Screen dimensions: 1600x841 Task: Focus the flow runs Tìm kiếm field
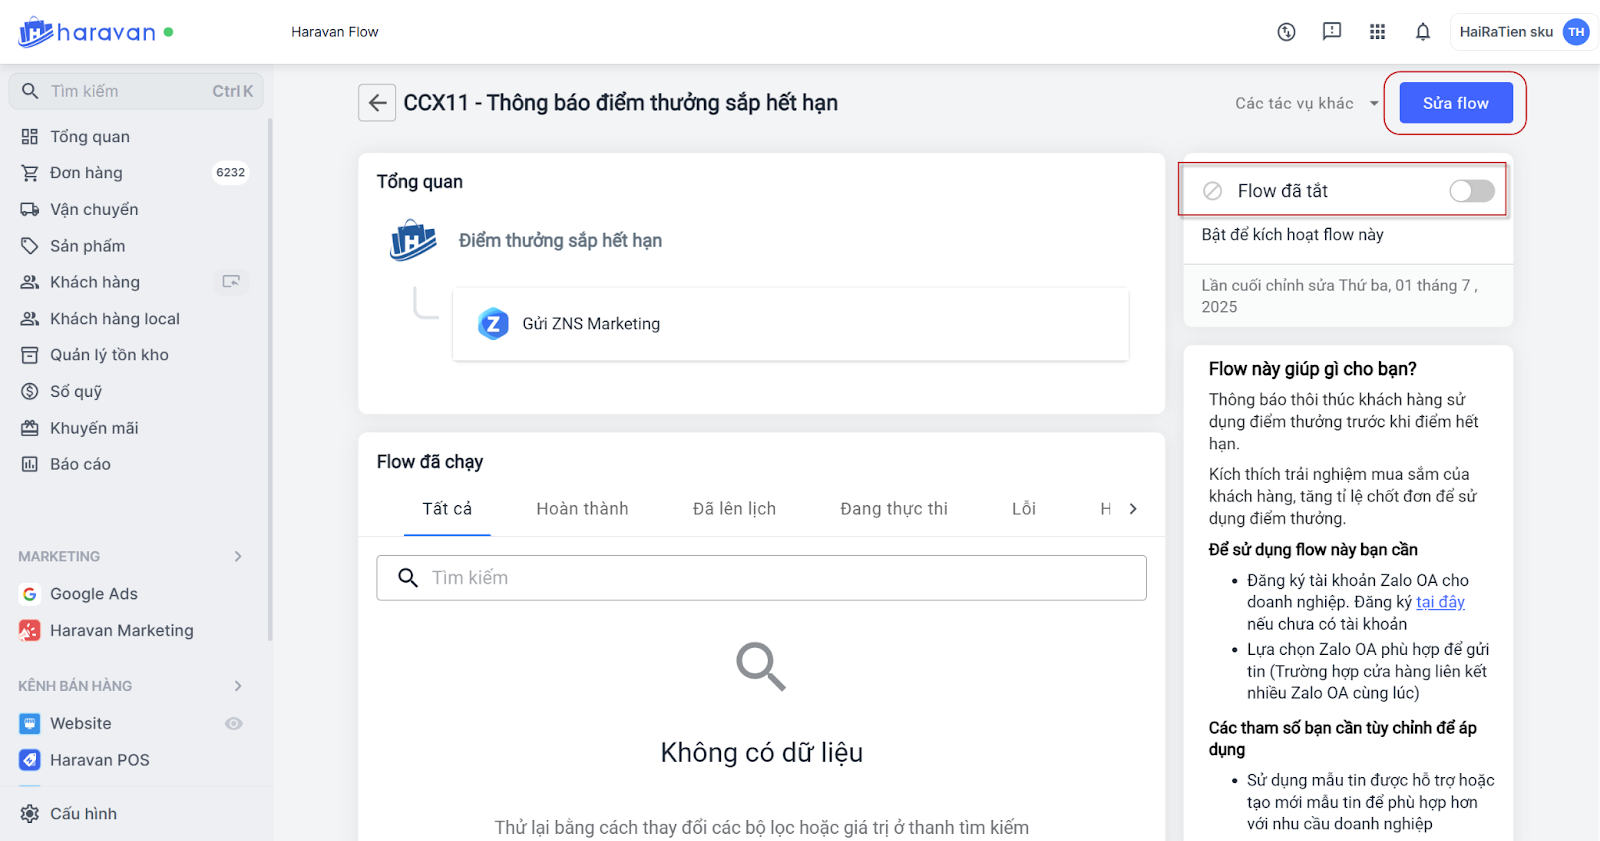761,578
